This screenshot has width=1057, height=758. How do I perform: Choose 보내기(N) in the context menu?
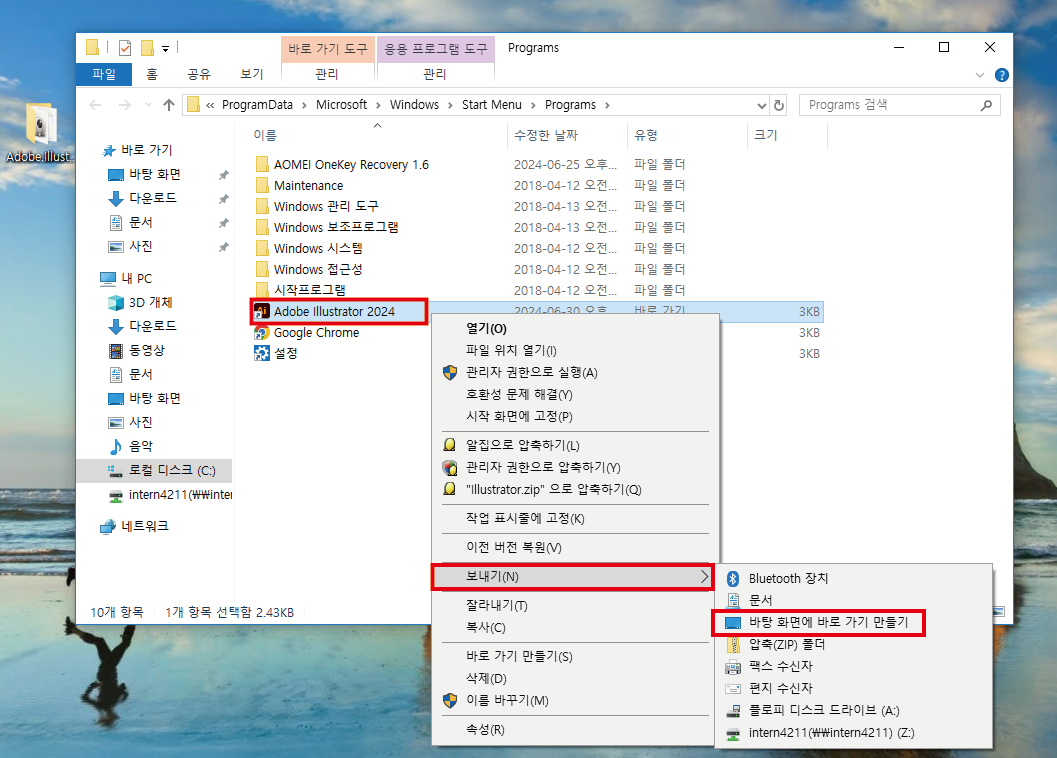tap(574, 577)
